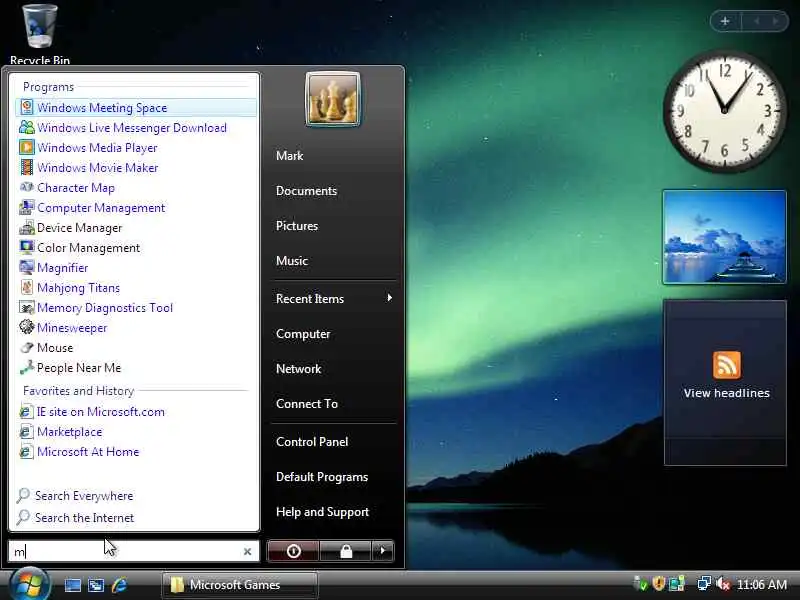Screen dimensions: 800x600
Task: Click Show Desktop quick launch icon
Action: coord(72,585)
